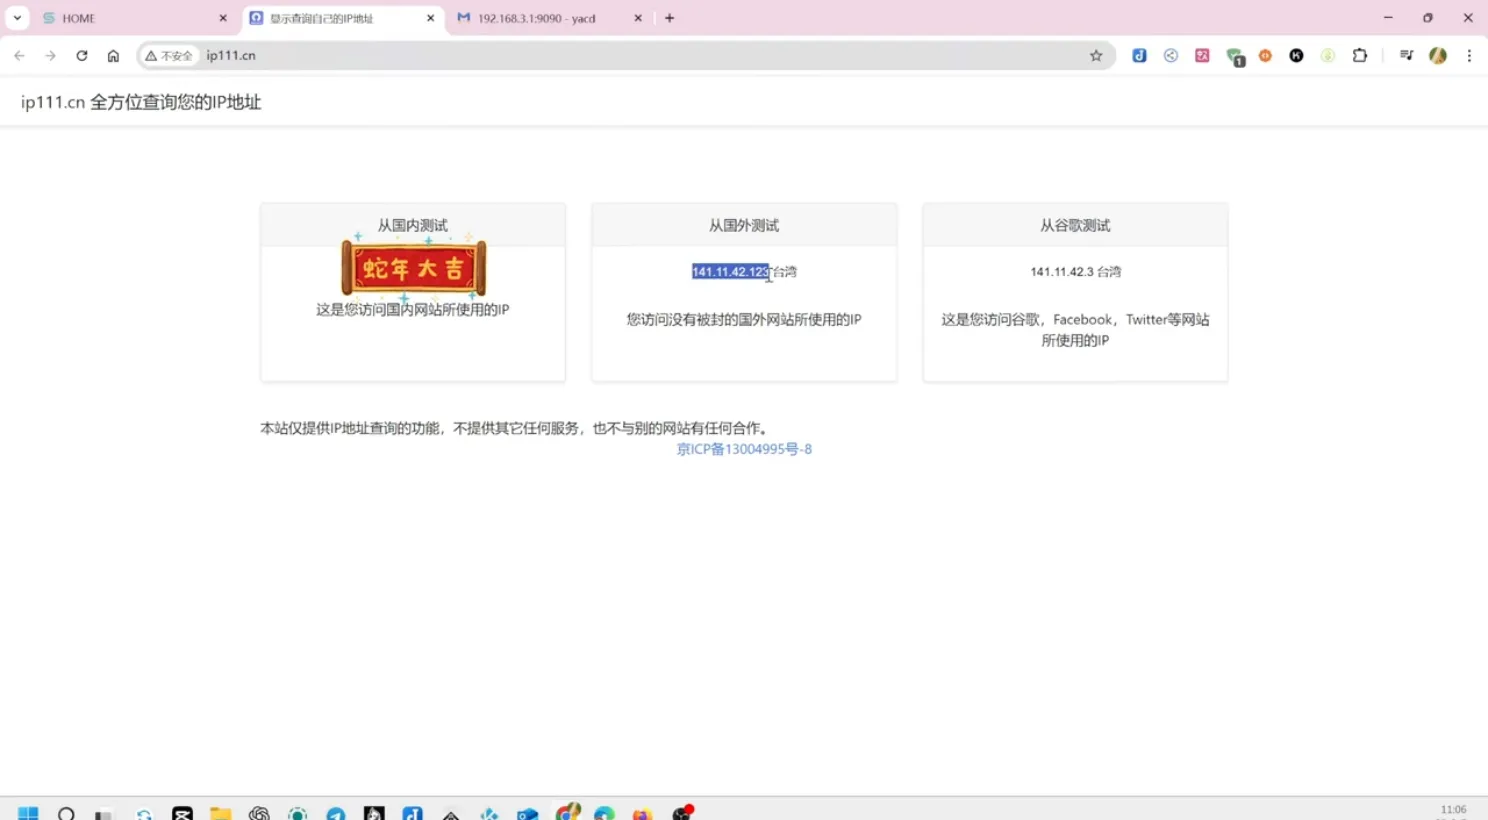1488x820 pixels.
Task: Click the '不安全' site security indicator
Action: tap(169, 56)
